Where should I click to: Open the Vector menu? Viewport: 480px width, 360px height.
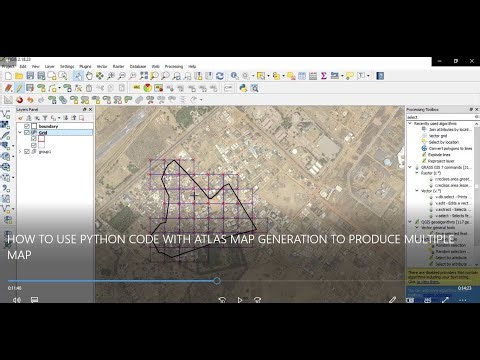tap(102, 66)
